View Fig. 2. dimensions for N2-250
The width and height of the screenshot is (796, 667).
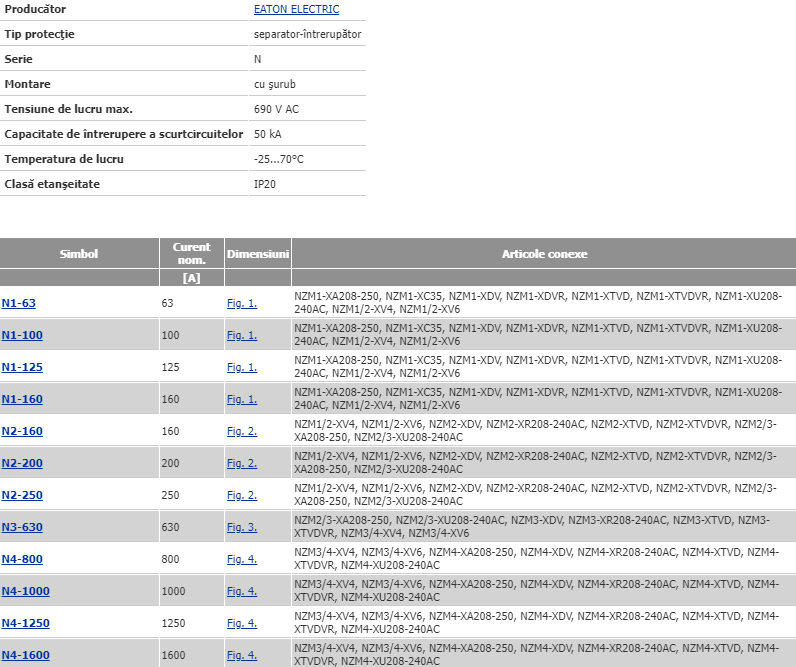pyautogui.click(x=242, y=495)
